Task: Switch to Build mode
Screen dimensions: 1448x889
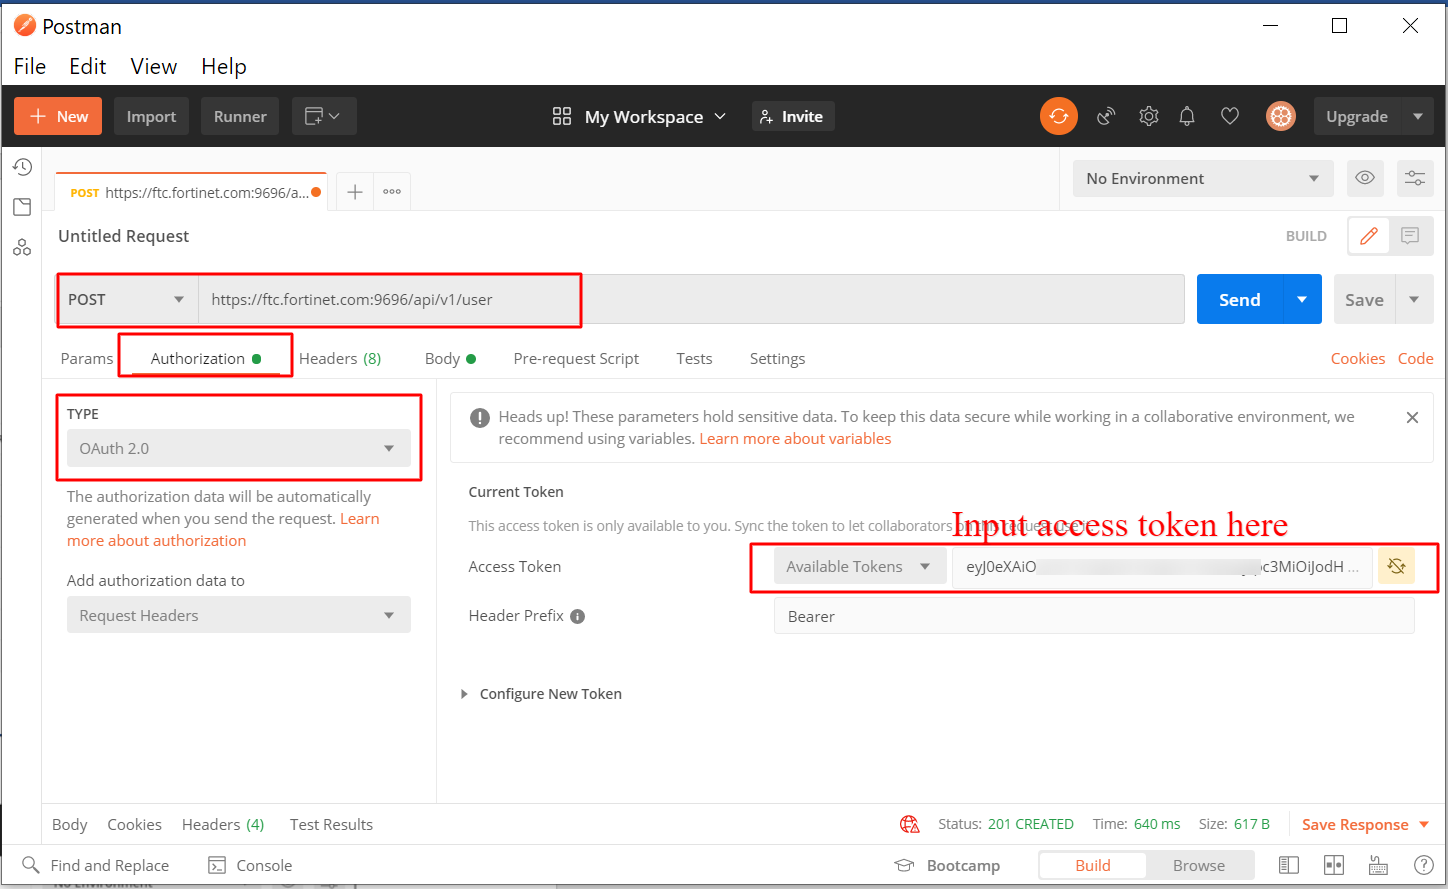Action: [1092, 865]
